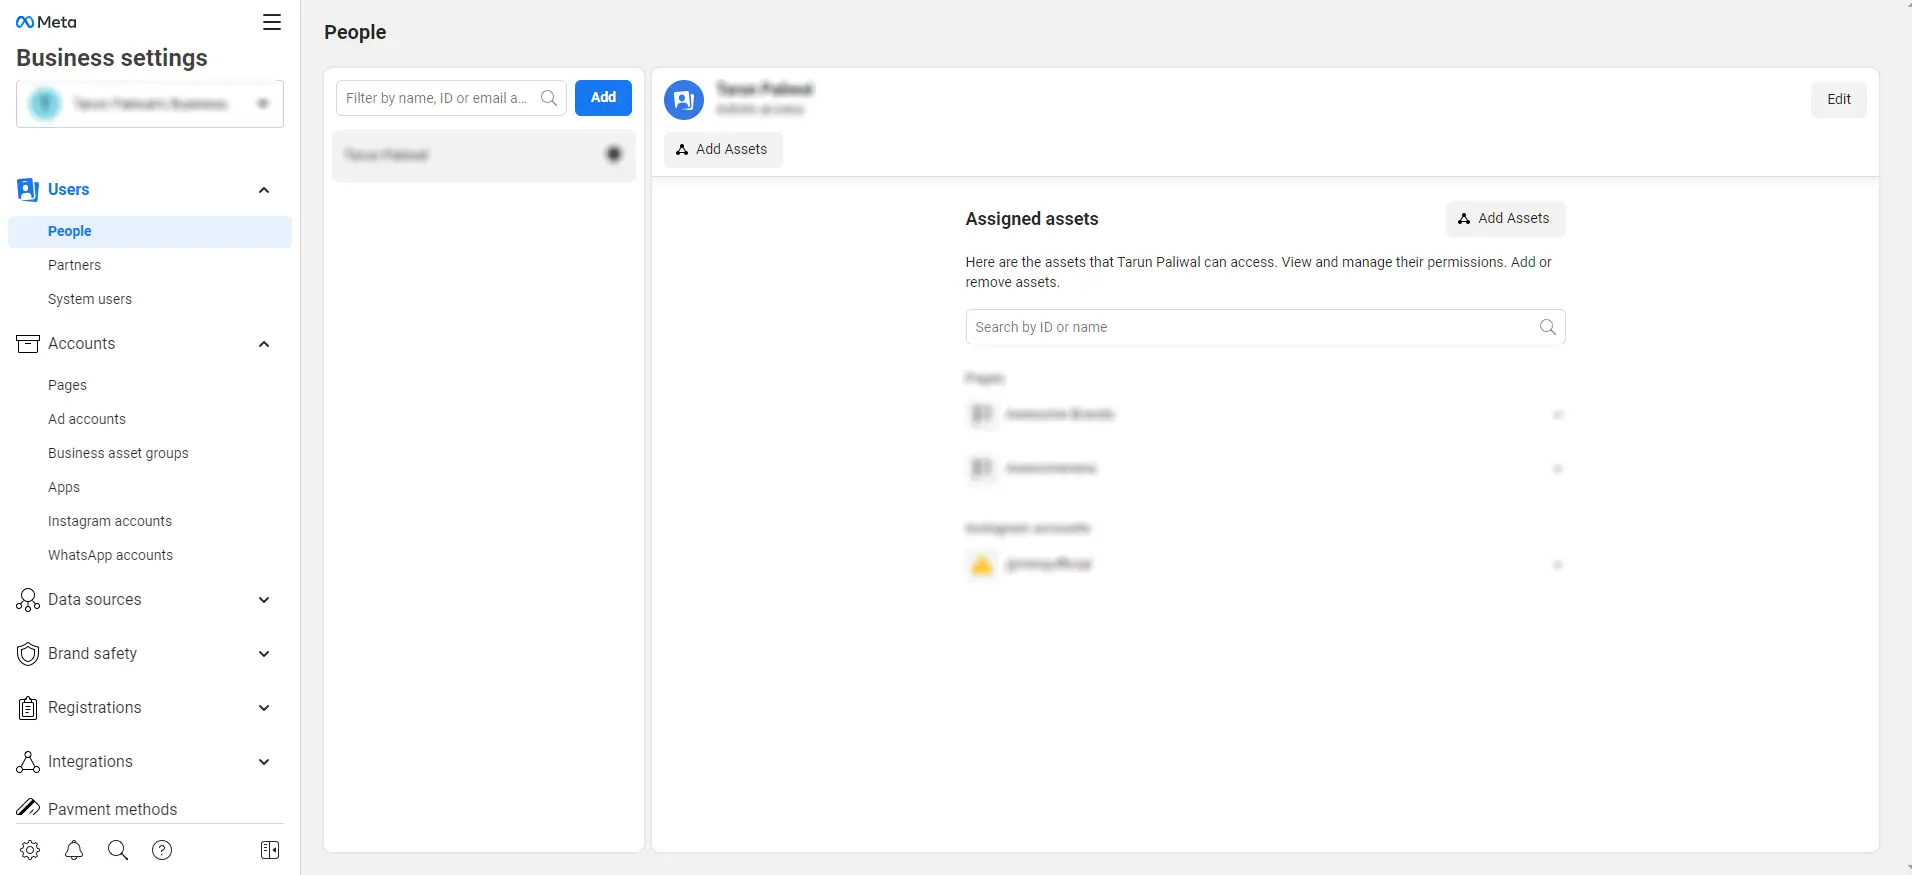Viewport: 1912px width, 875px height.
Task: Select the blurred person row in list
Action: click(484, 155)
